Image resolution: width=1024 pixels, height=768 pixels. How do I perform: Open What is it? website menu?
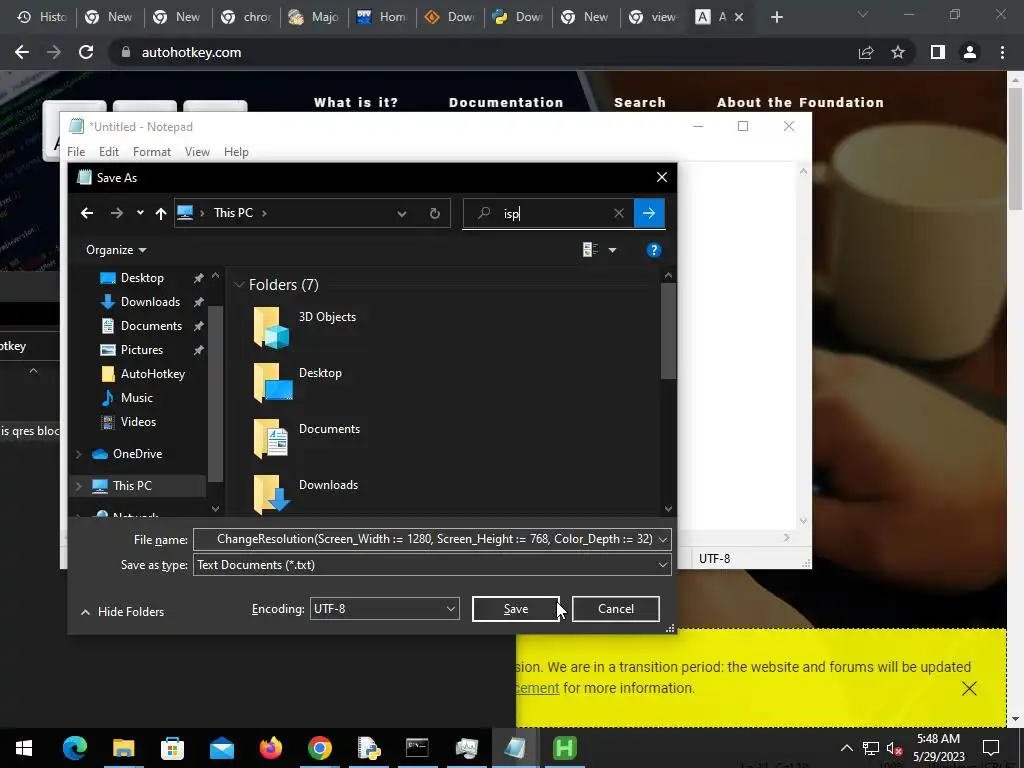click(x=355, y=103)
